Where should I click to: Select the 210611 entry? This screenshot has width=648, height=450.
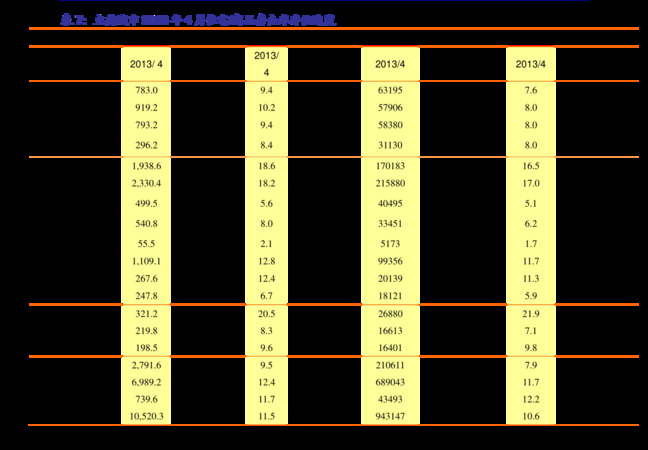coord(390,365)
